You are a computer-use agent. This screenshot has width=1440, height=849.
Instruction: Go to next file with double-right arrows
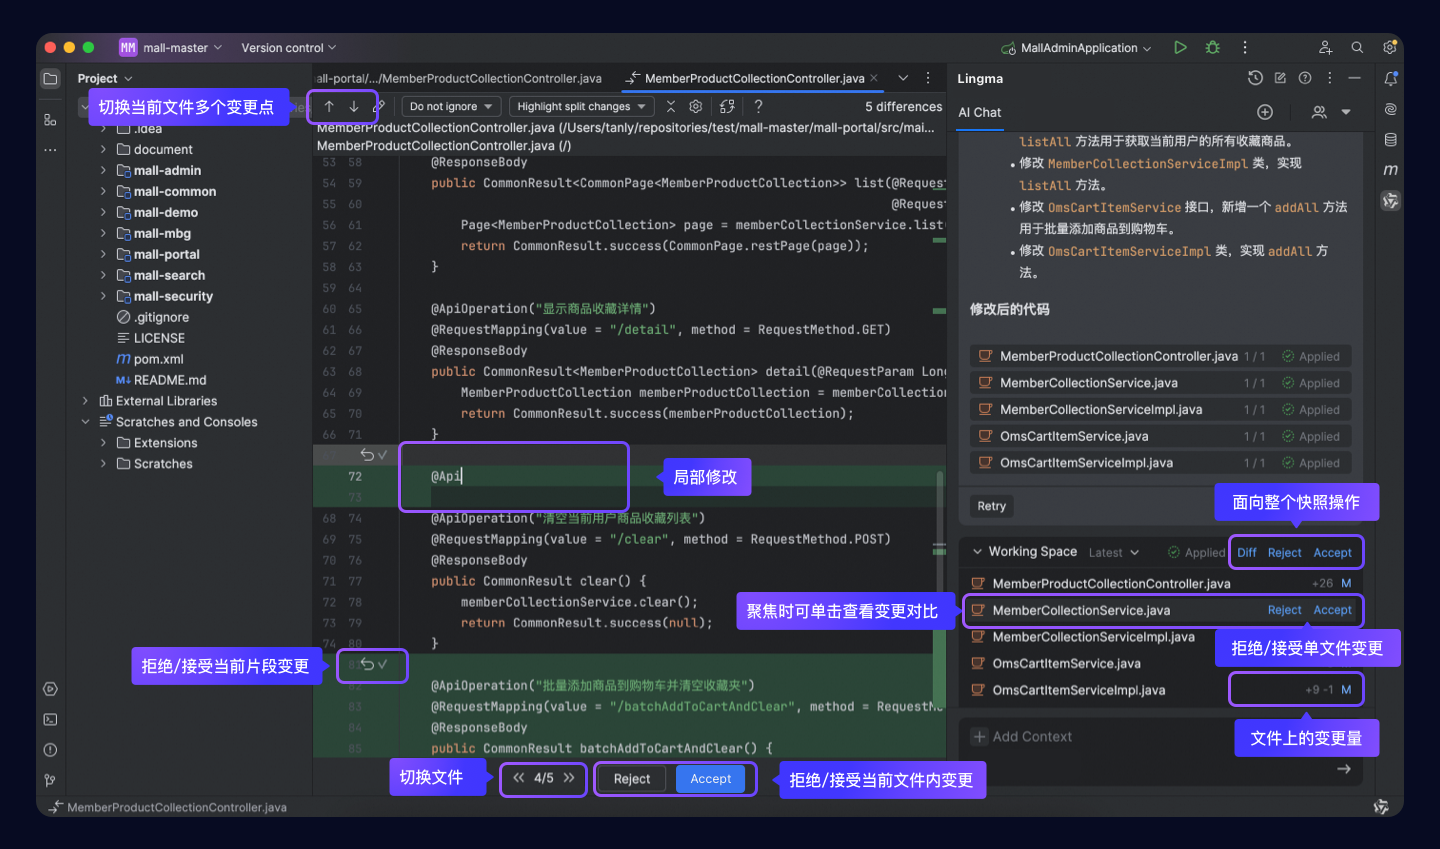569,778
